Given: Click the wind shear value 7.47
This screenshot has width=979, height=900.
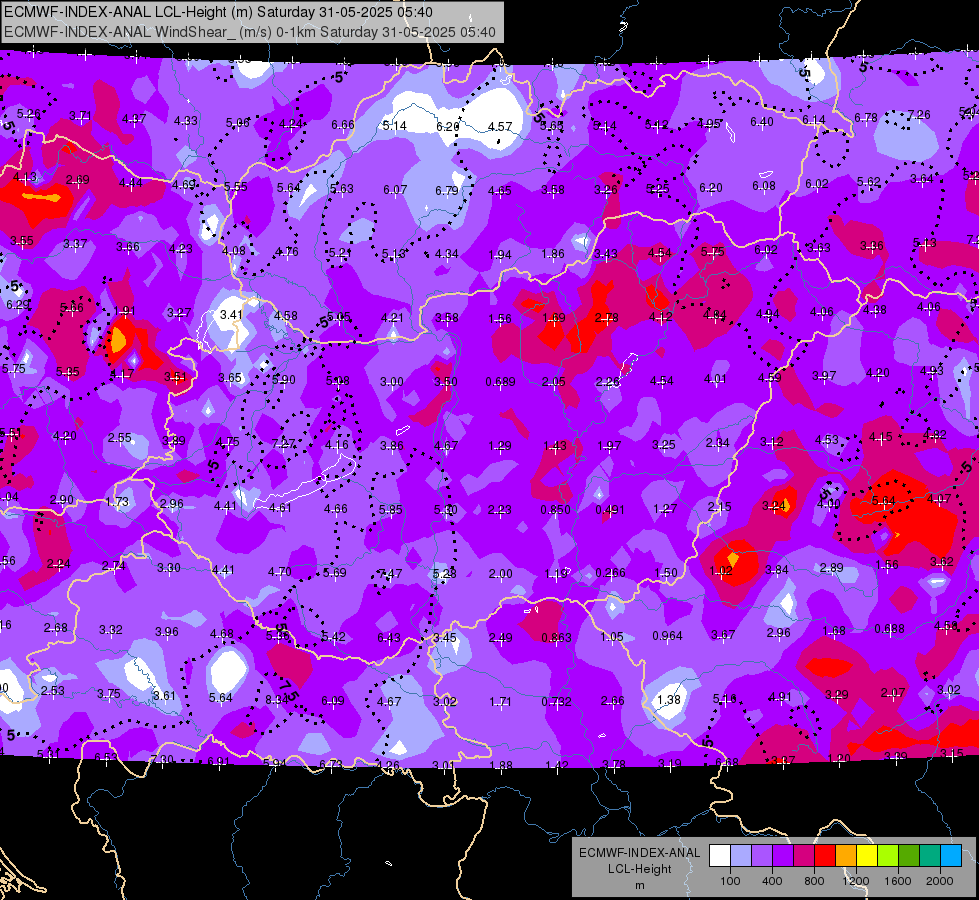Looking at the screenshot, I should pyautogui.click(x=390, y=573).
